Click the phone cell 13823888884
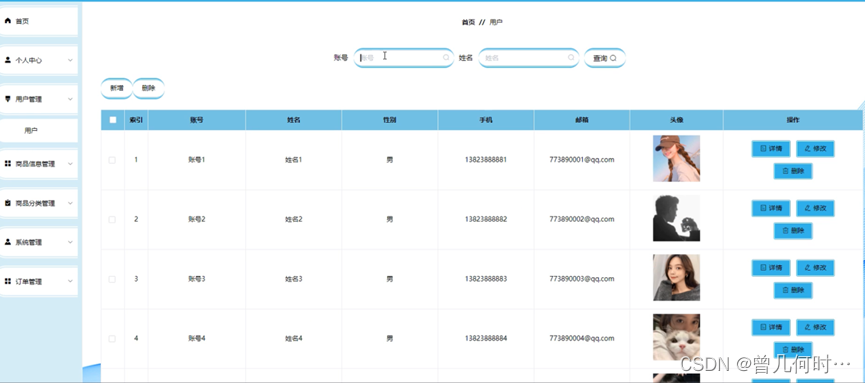Viewport: 865px width, 383px height. (x=485, y=338)
